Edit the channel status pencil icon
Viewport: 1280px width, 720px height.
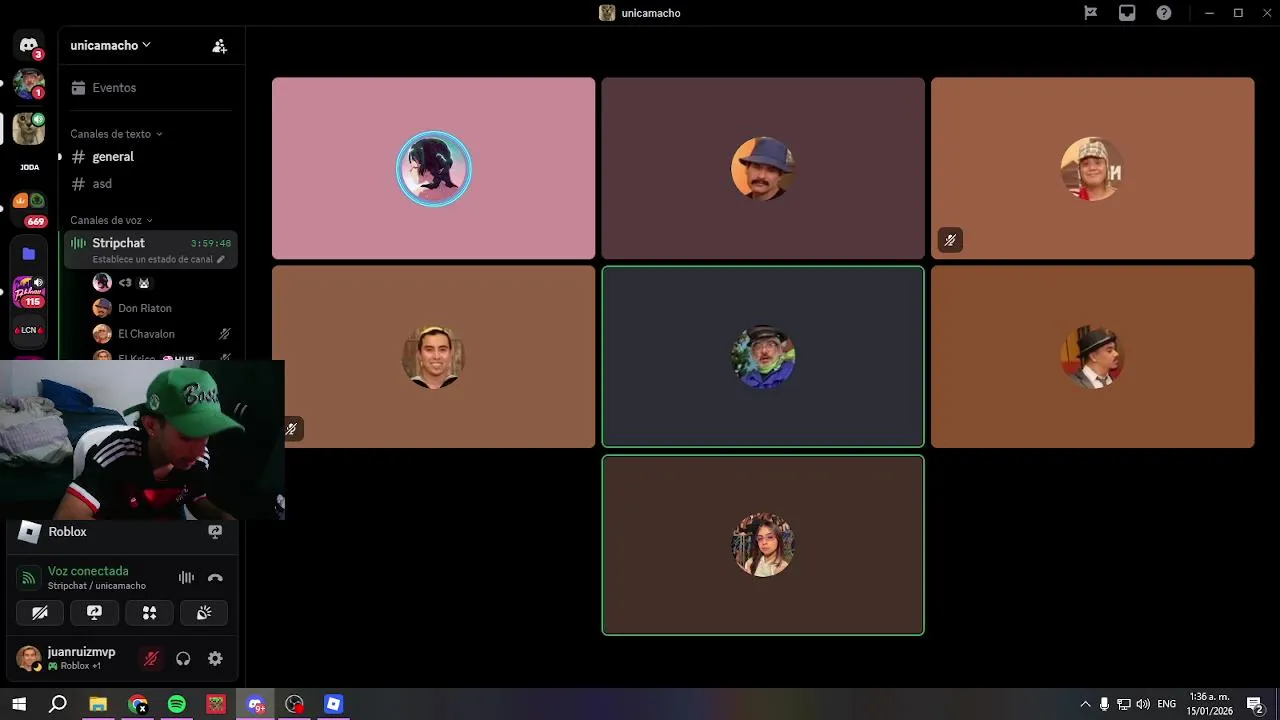220,260
